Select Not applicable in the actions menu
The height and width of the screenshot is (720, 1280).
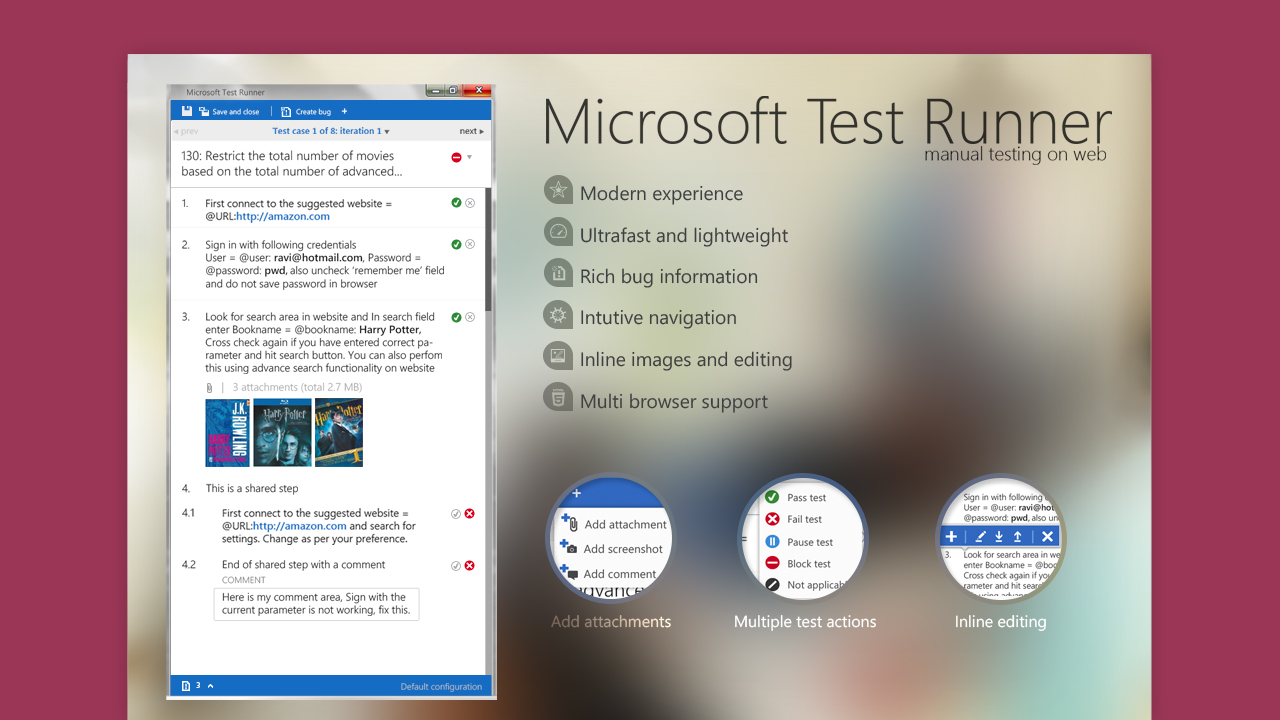point(806,585)
